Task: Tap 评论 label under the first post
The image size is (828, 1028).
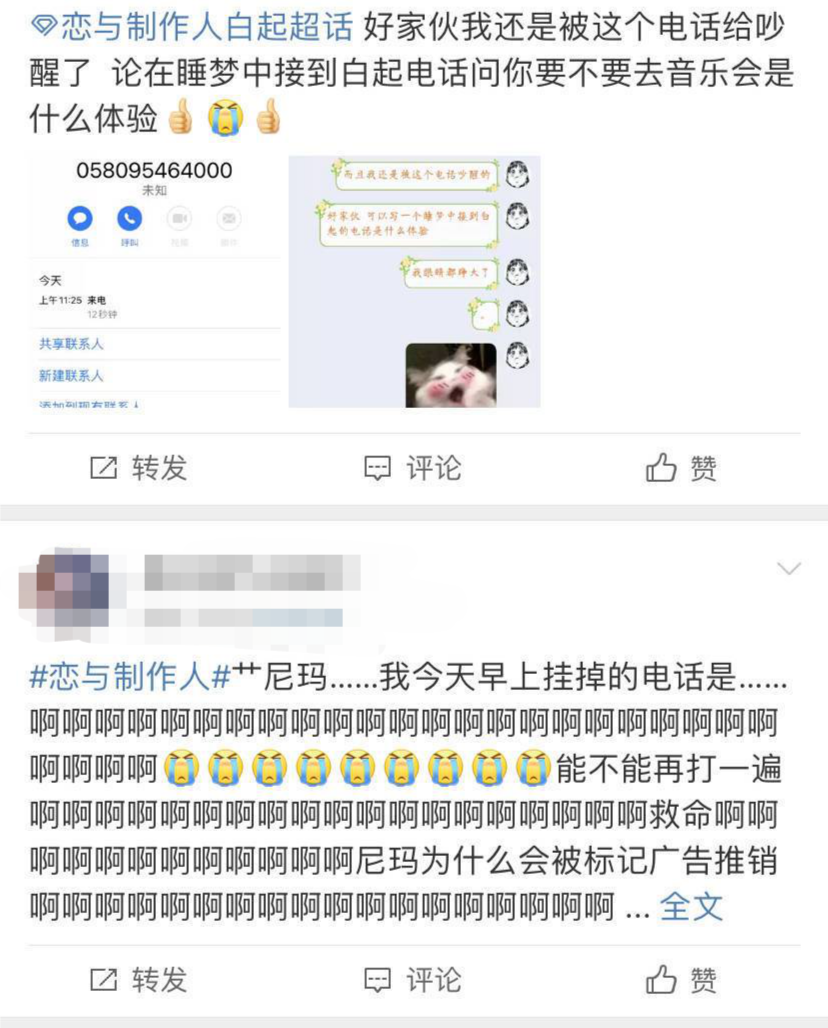Action: [x=434, y=468]
